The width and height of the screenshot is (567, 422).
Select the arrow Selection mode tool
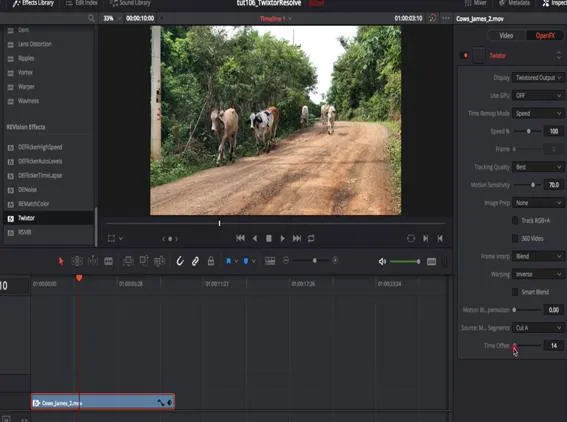point(61,261)
